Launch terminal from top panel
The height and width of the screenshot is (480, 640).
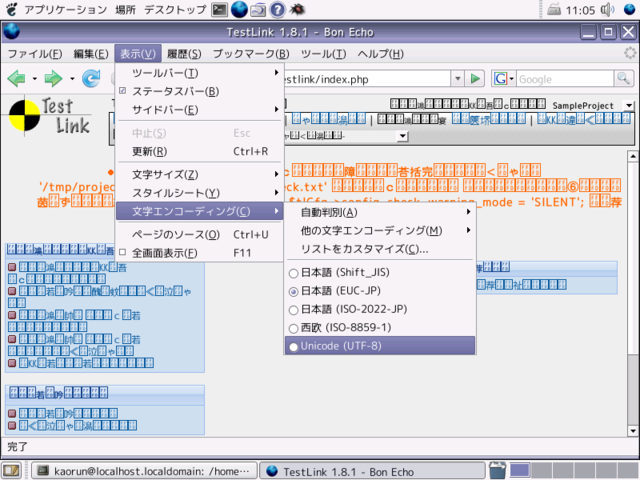coord(220,9)
